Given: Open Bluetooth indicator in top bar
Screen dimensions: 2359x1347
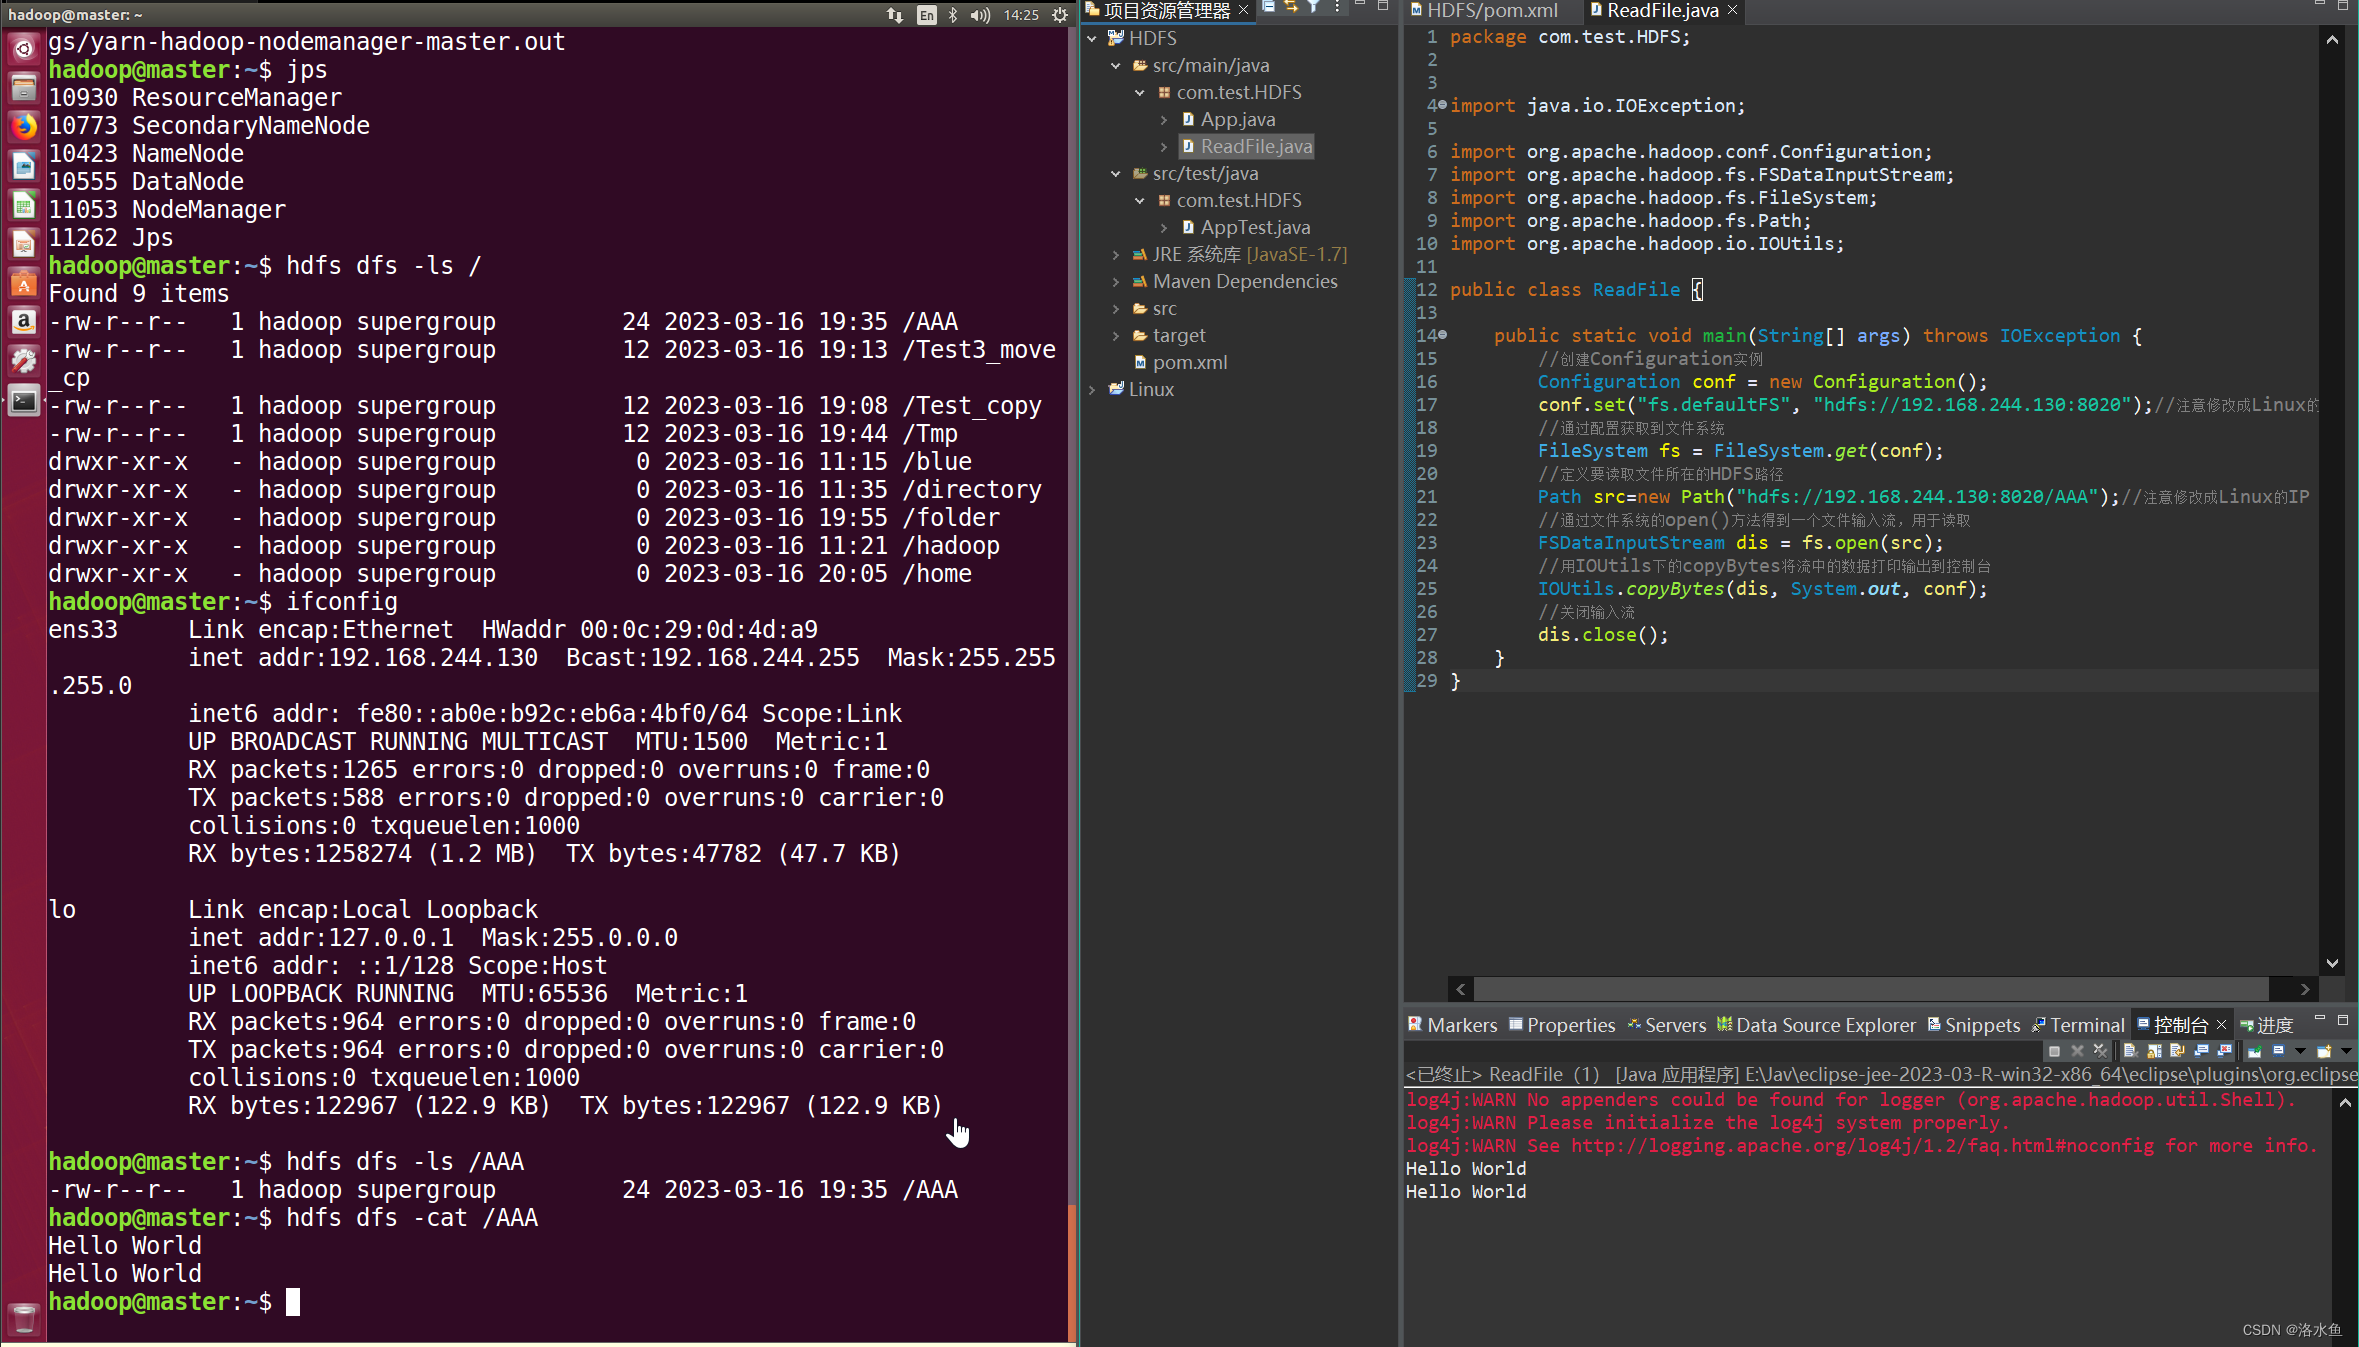Looking at the screenshot, I should point(953,14).
